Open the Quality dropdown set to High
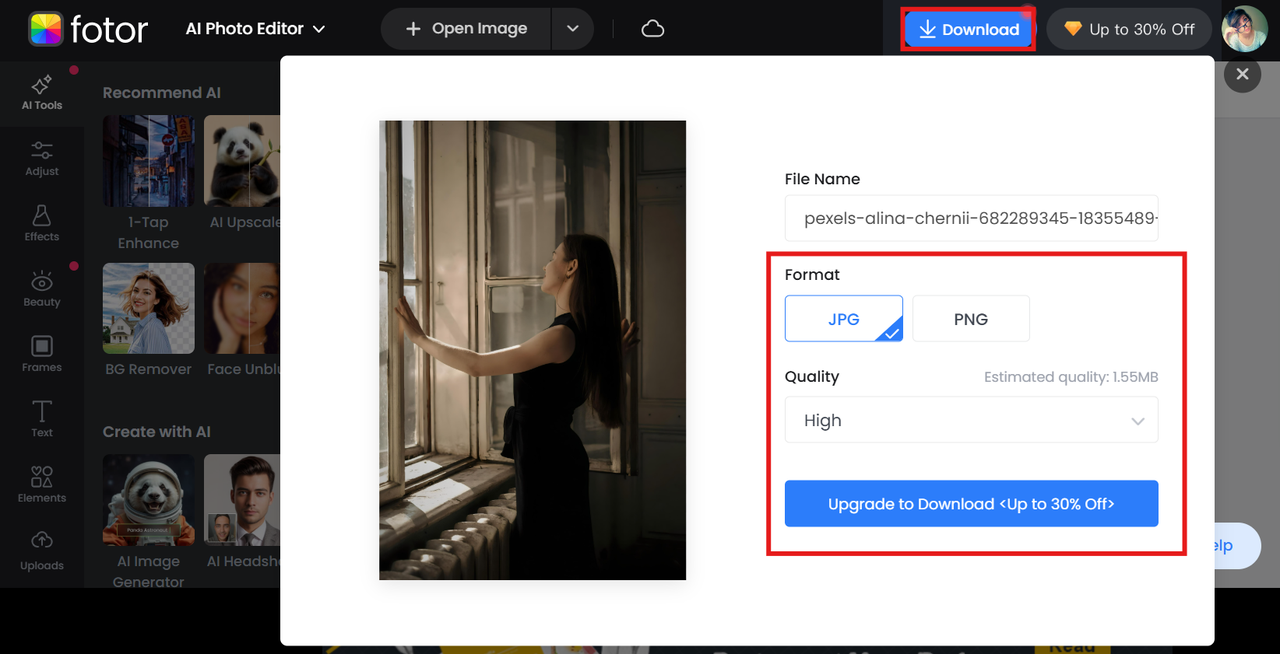Screen dimensions: 1280x654 (x=972, y=420)
